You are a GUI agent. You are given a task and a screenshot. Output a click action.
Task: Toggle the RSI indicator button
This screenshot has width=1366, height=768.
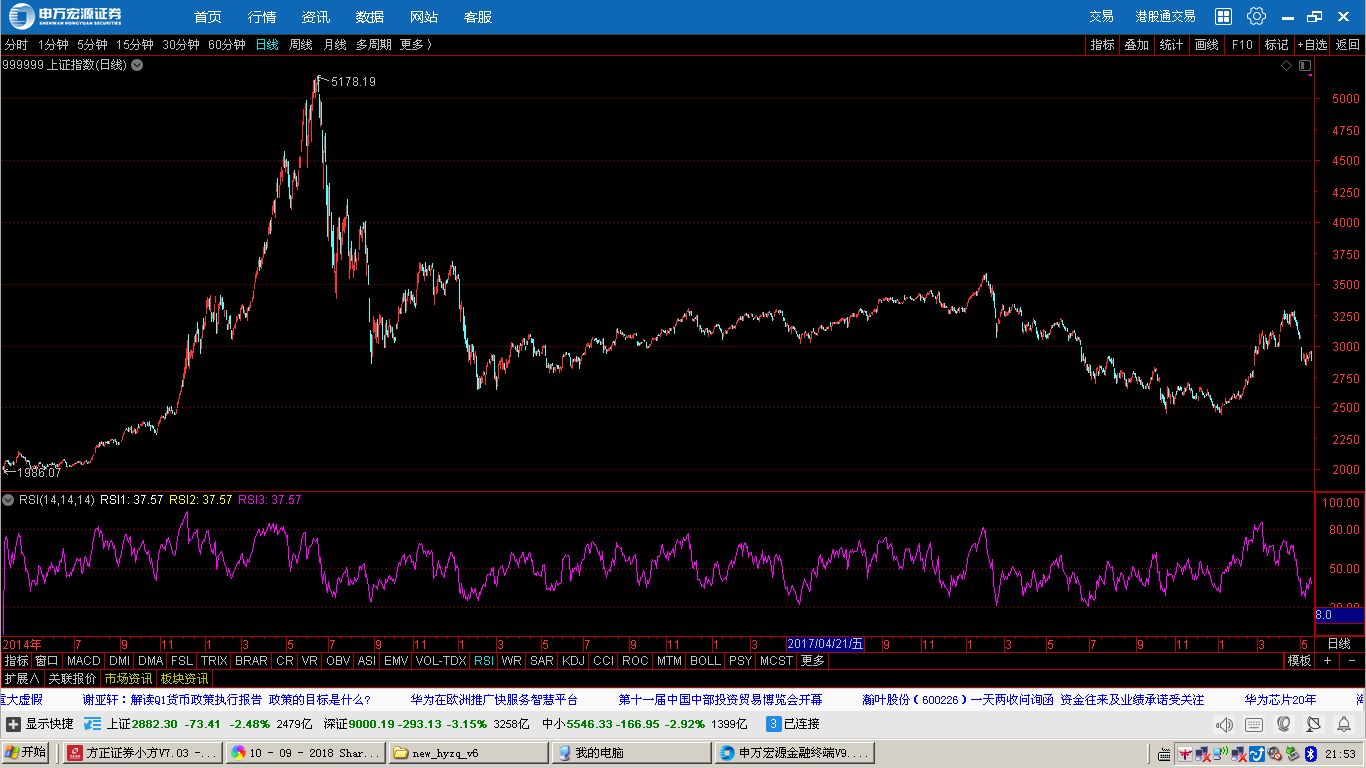[484, 661]
